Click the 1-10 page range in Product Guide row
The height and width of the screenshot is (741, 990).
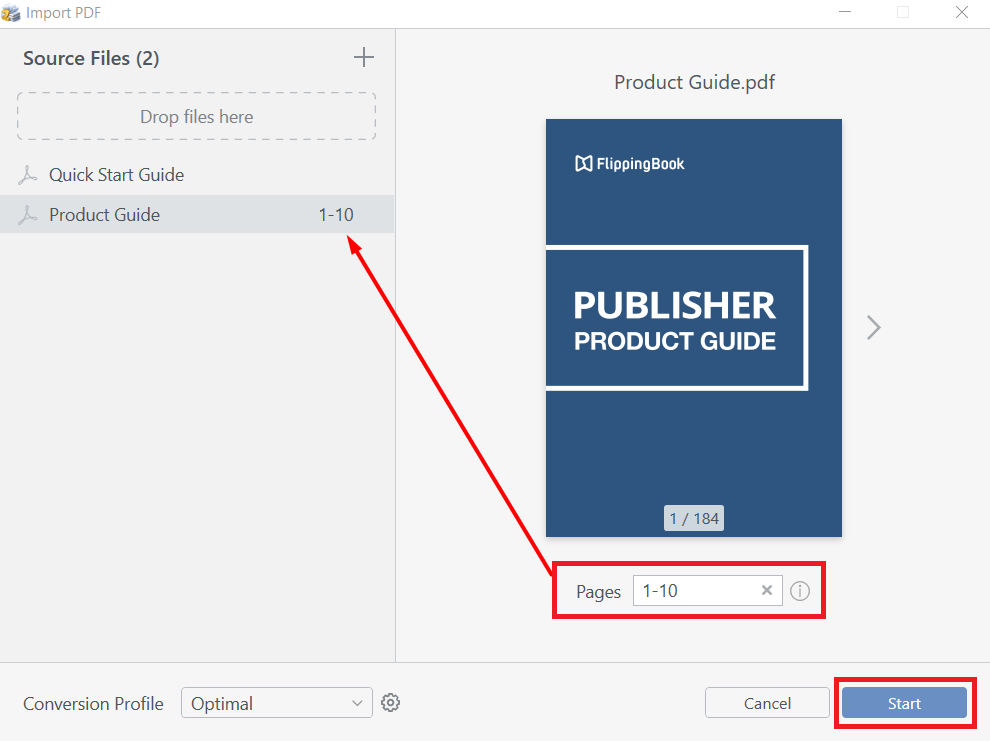(336, 215)
